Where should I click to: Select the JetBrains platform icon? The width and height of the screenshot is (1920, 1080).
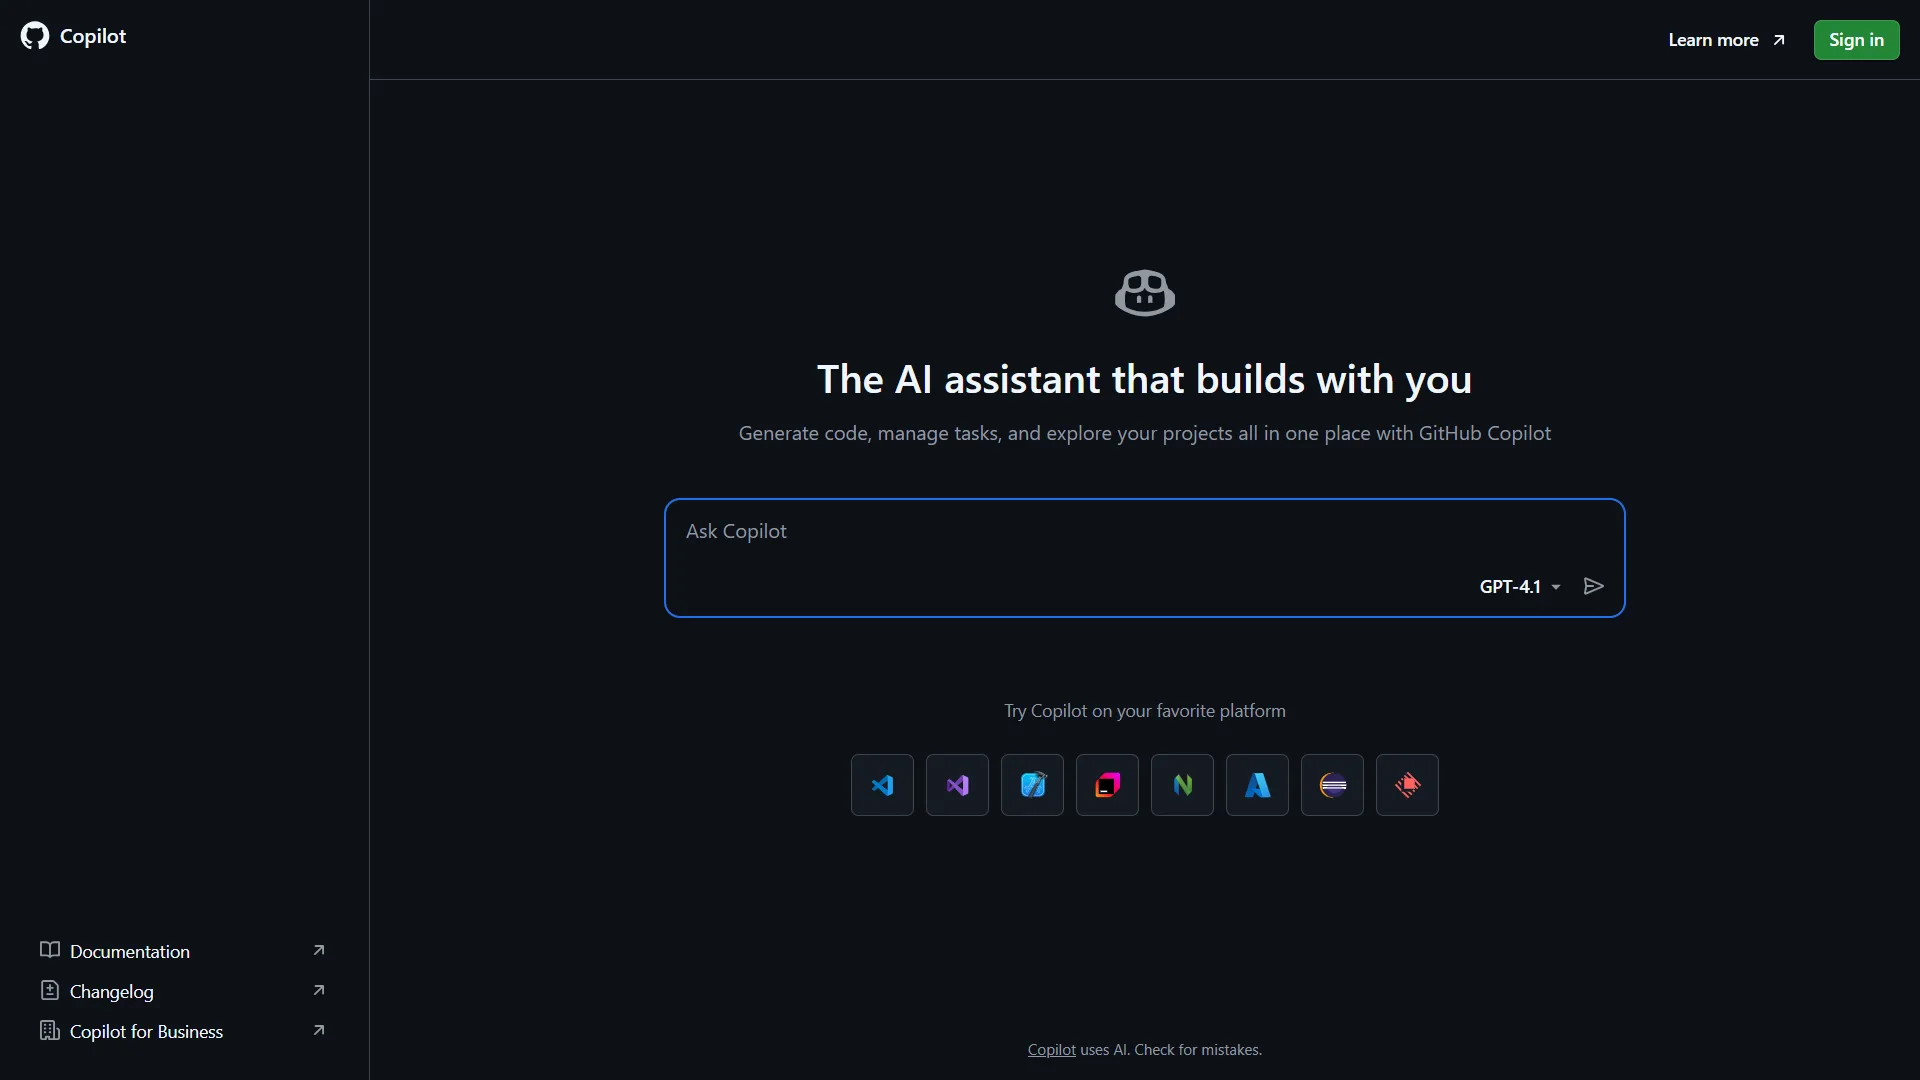1107,785
